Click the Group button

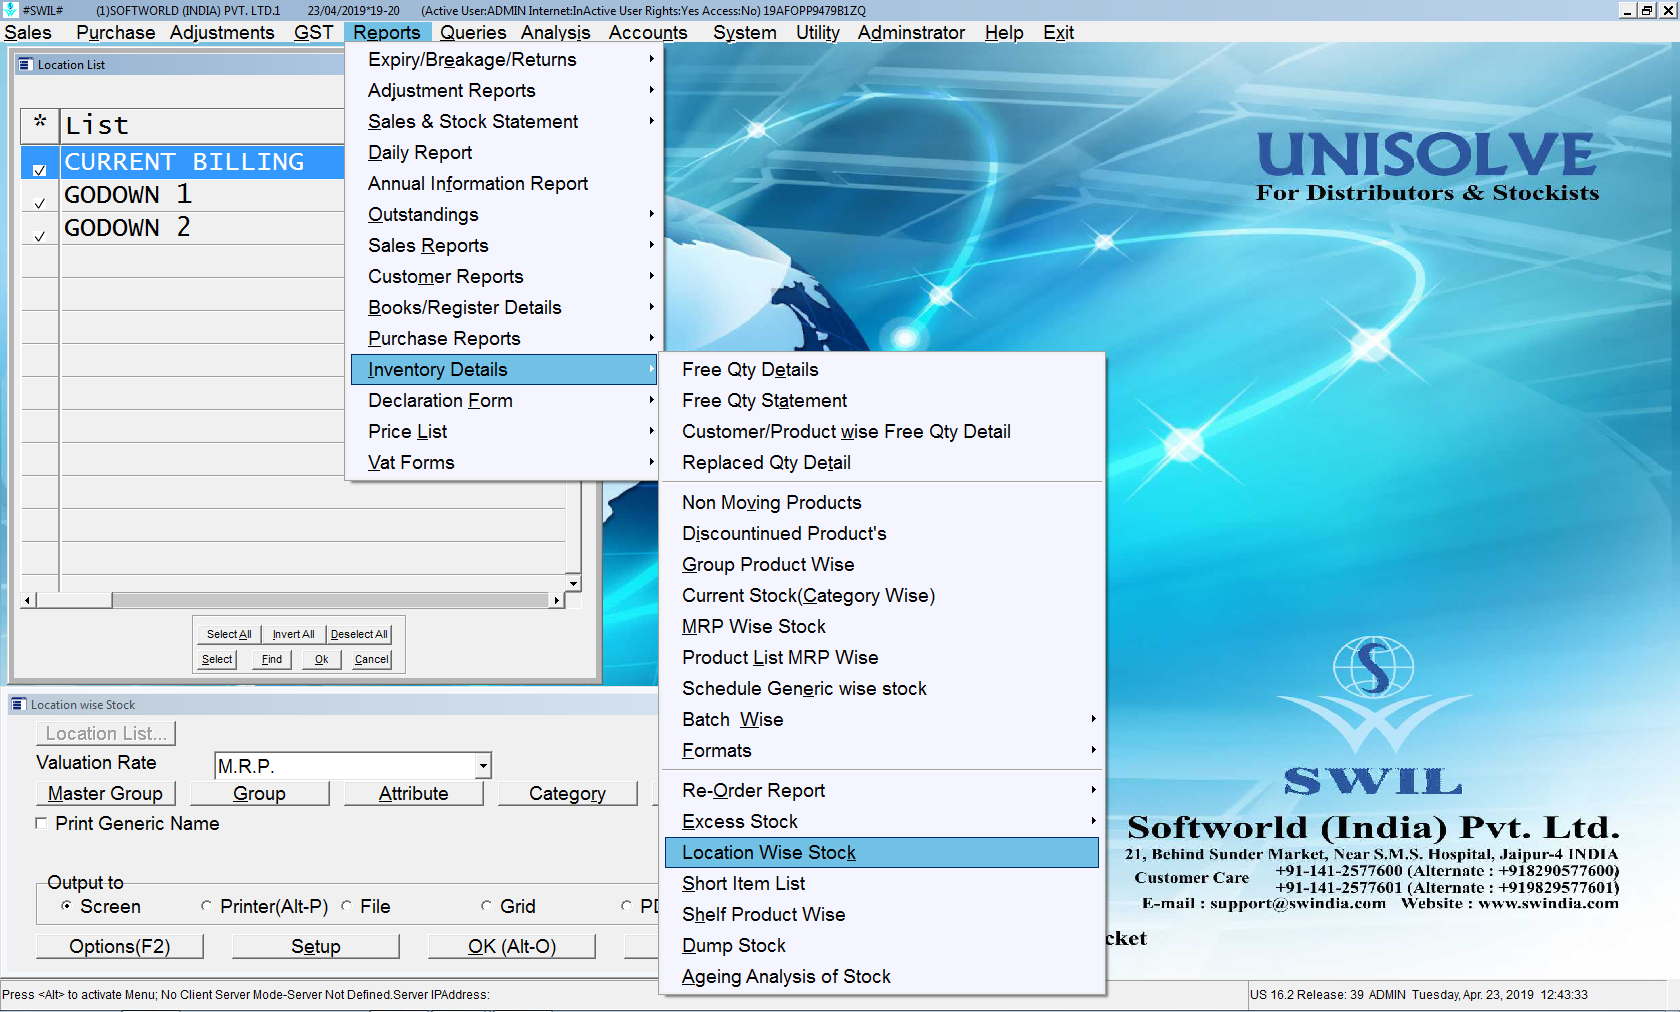[259, 793]
